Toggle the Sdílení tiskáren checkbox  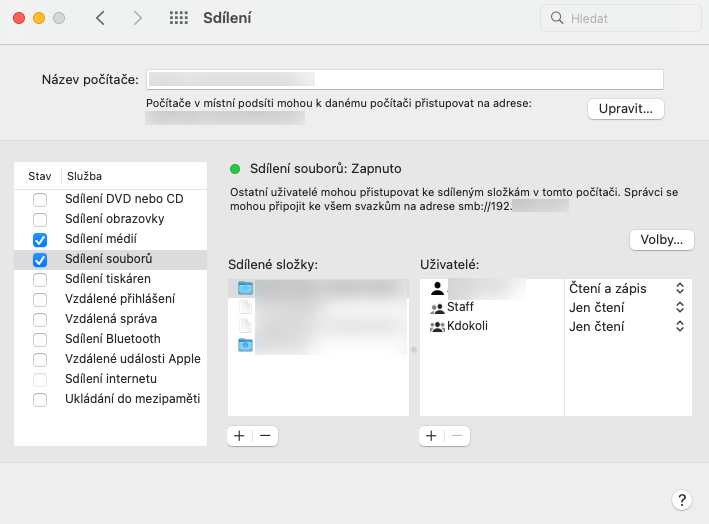click(40, 279)
